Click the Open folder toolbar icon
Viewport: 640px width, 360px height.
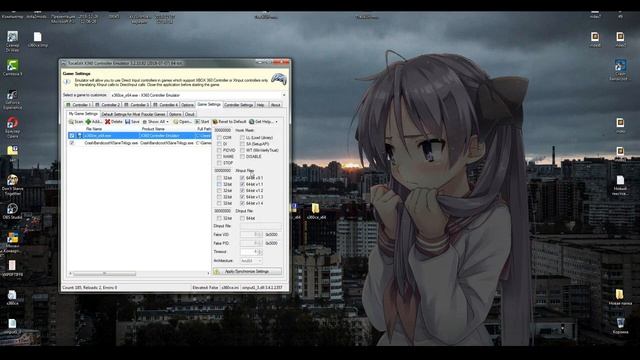click(x=176, y=122)
